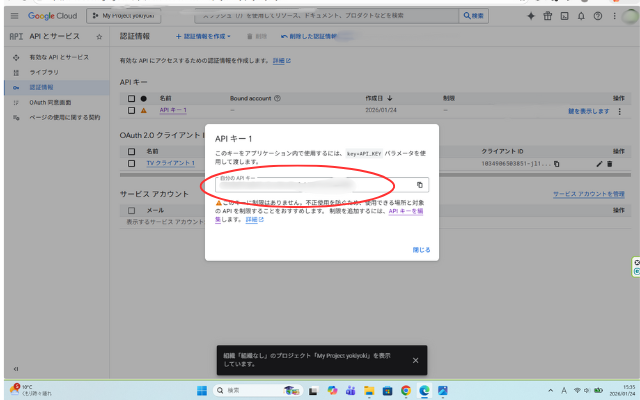Open the notifications bell
Viewport: 640px width, 400px height.
(x=582, y=16)
